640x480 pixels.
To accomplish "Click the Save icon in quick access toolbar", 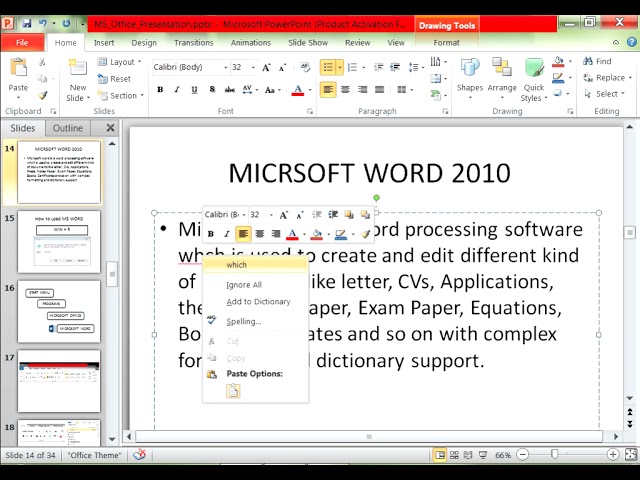I will [x=27, y=23].
